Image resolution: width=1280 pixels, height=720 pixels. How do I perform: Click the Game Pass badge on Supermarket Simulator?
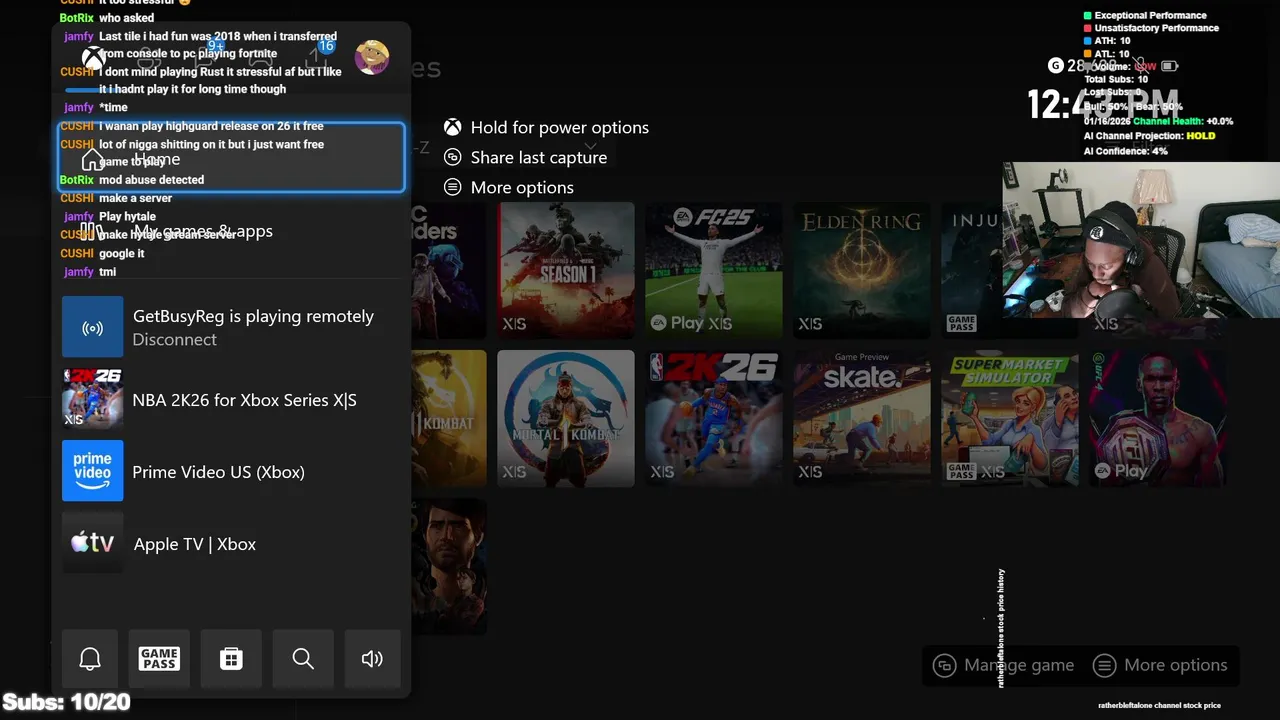click(x=961, y=470)
